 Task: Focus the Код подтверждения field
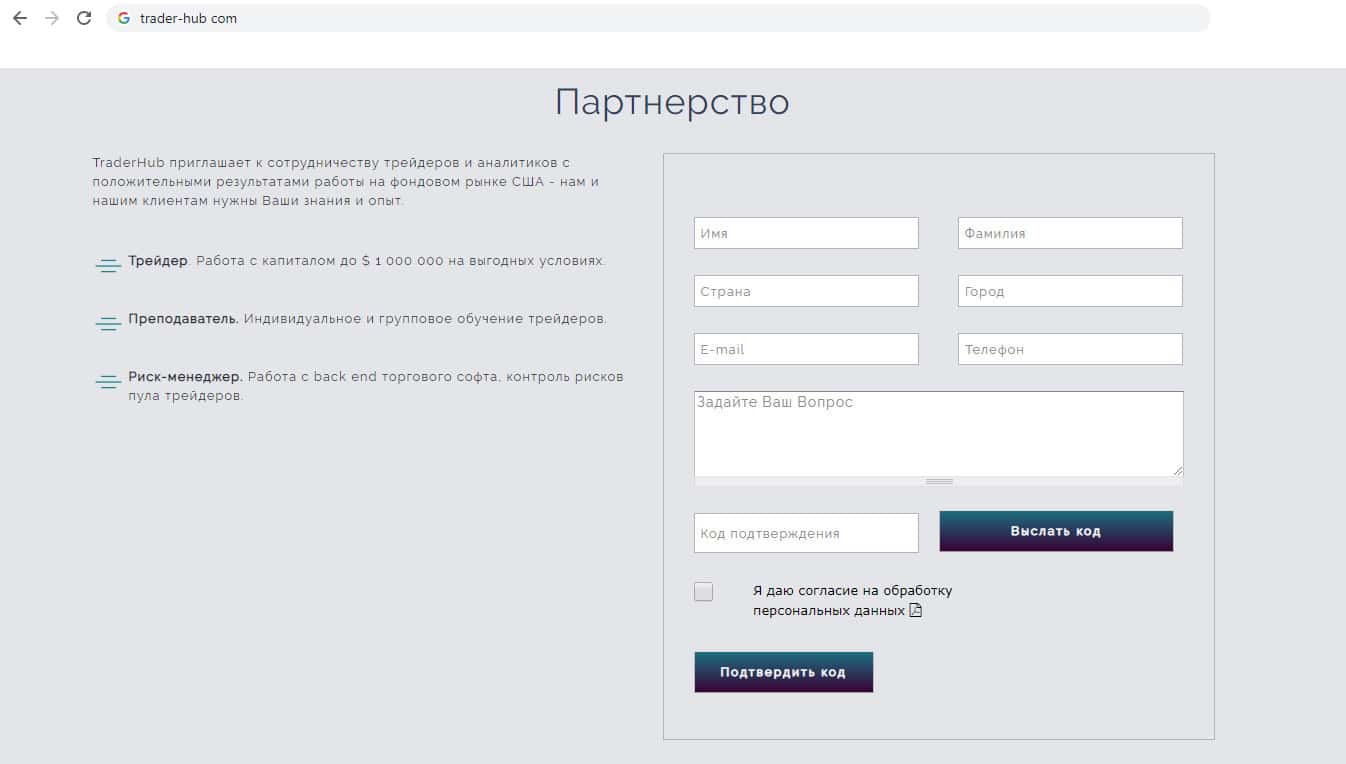(806, 533)
